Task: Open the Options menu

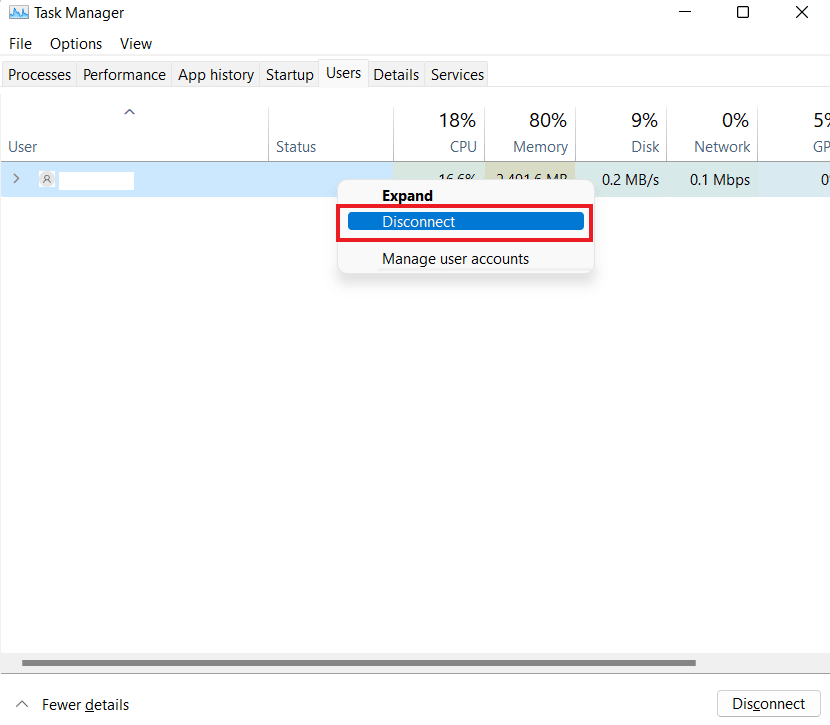Action: tap(76, 43)
